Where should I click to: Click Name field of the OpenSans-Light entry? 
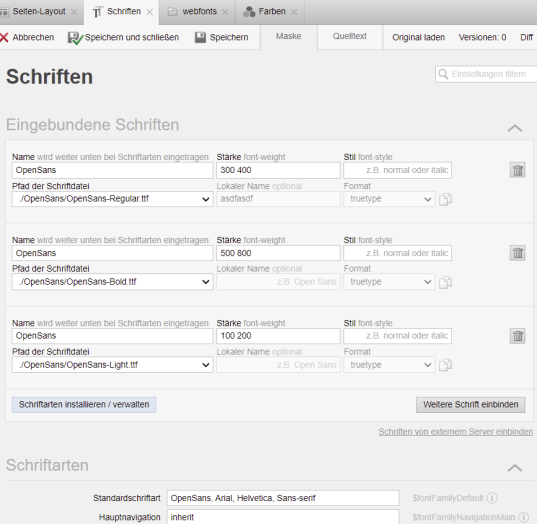[112, 336]
